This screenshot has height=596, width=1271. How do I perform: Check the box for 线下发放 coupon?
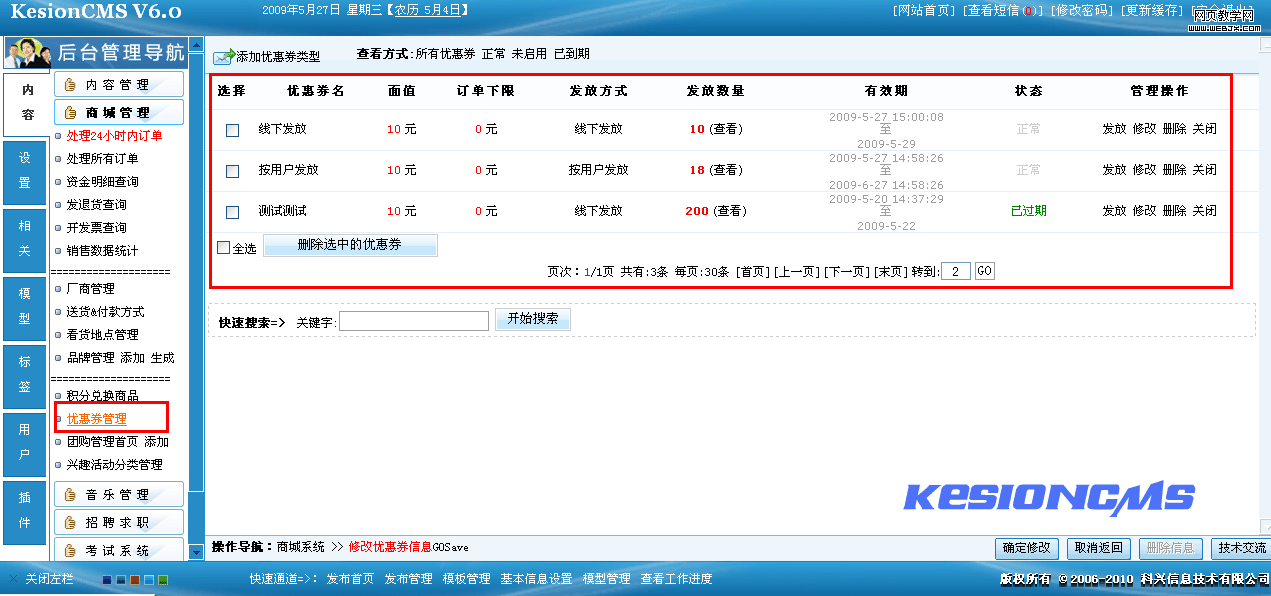pos(233,130)
